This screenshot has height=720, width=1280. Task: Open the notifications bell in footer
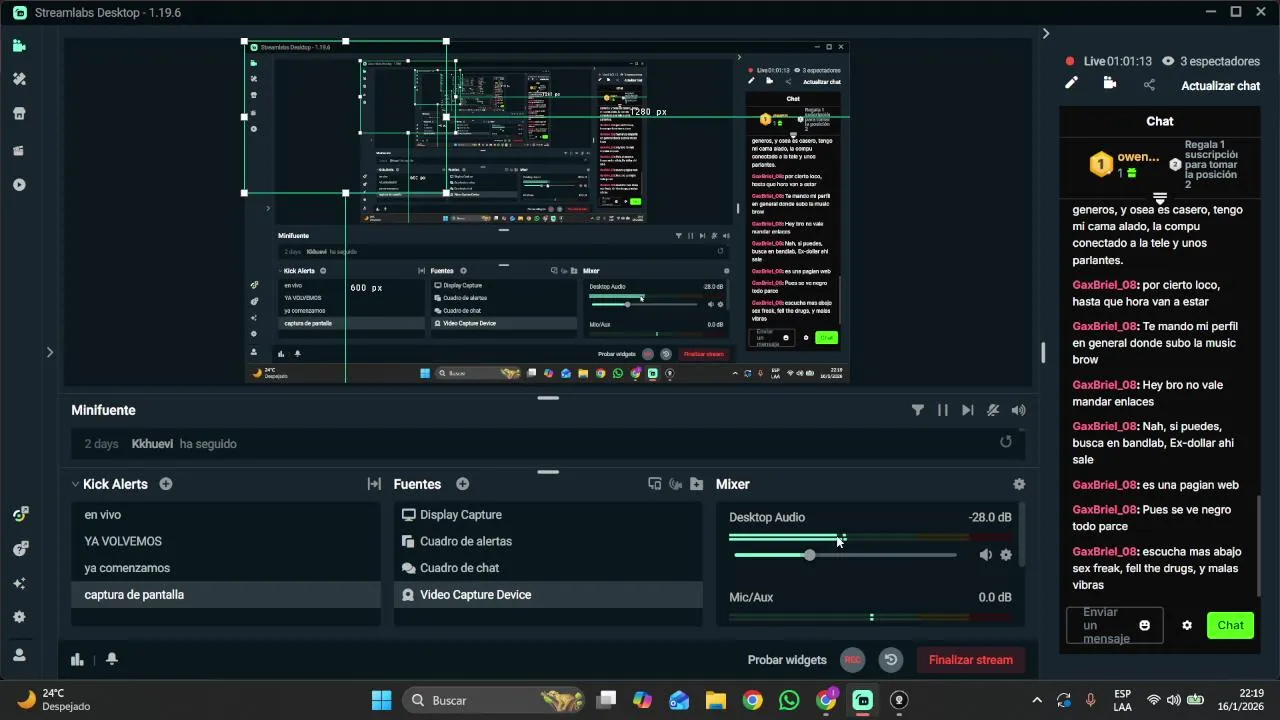pos(112,659)
